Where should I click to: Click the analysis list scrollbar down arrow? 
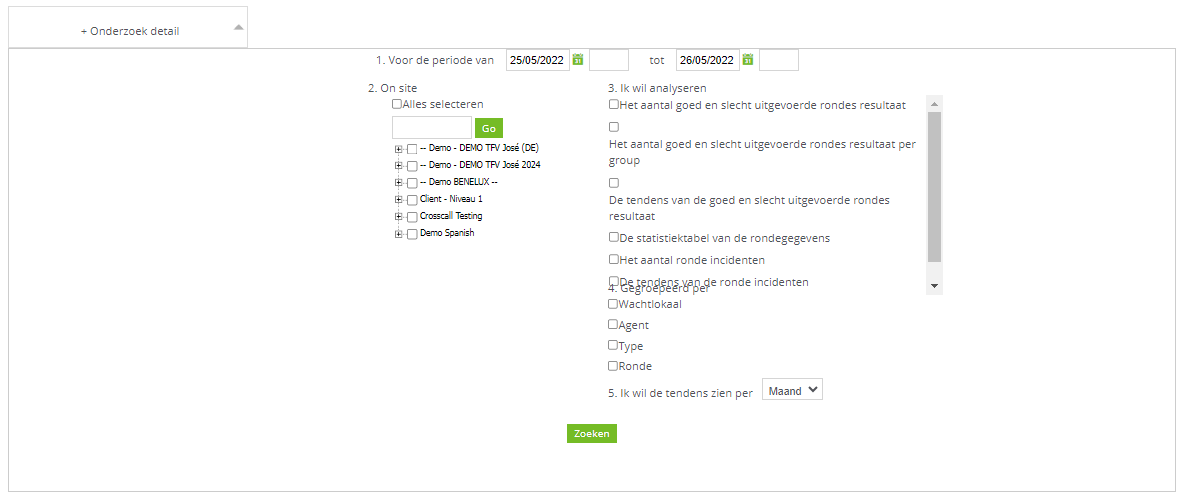pyautogui.click(x=935, y=287)
